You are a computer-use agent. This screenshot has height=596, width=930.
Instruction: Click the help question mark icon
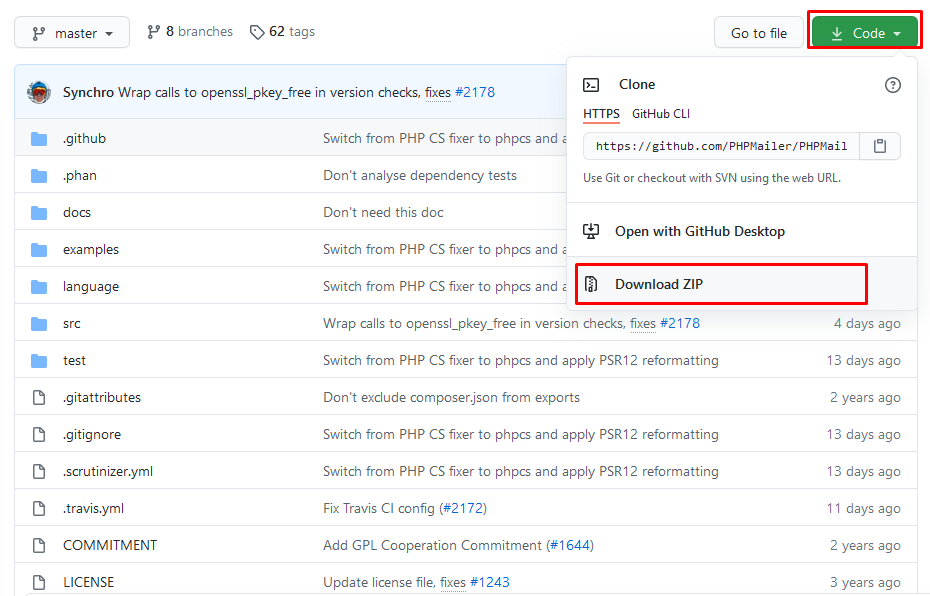point(893,85)
